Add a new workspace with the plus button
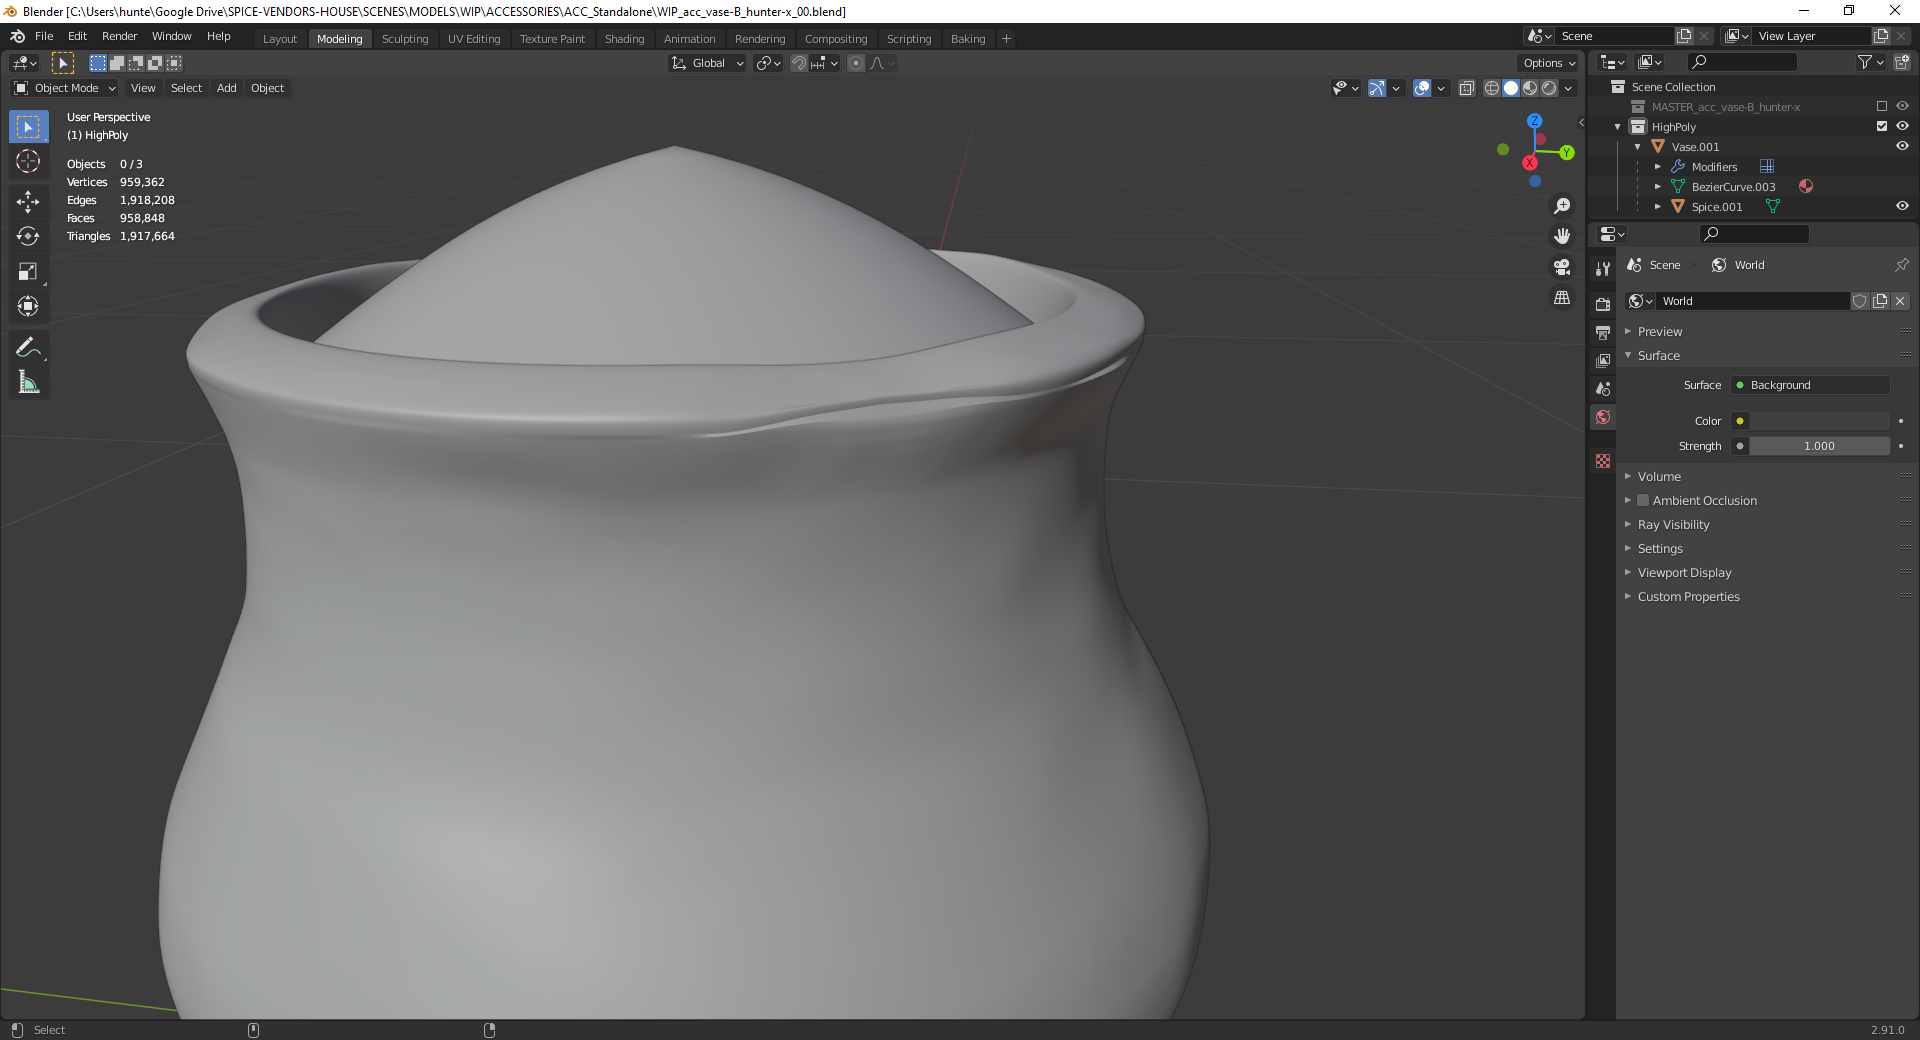 pyautogui.click(x=1006, y=39)
